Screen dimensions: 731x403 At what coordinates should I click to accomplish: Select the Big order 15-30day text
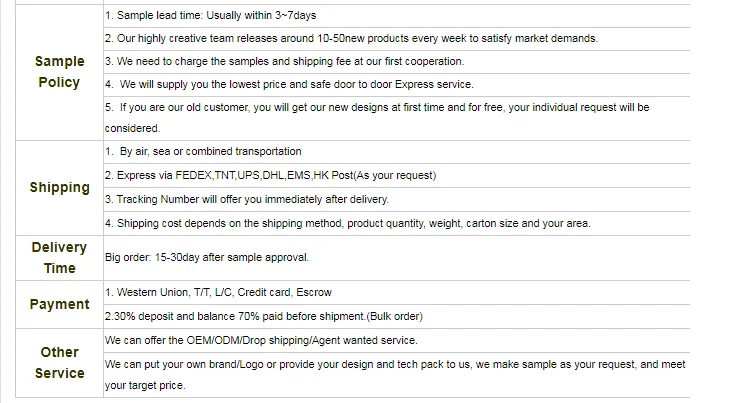tap(207, 257)
